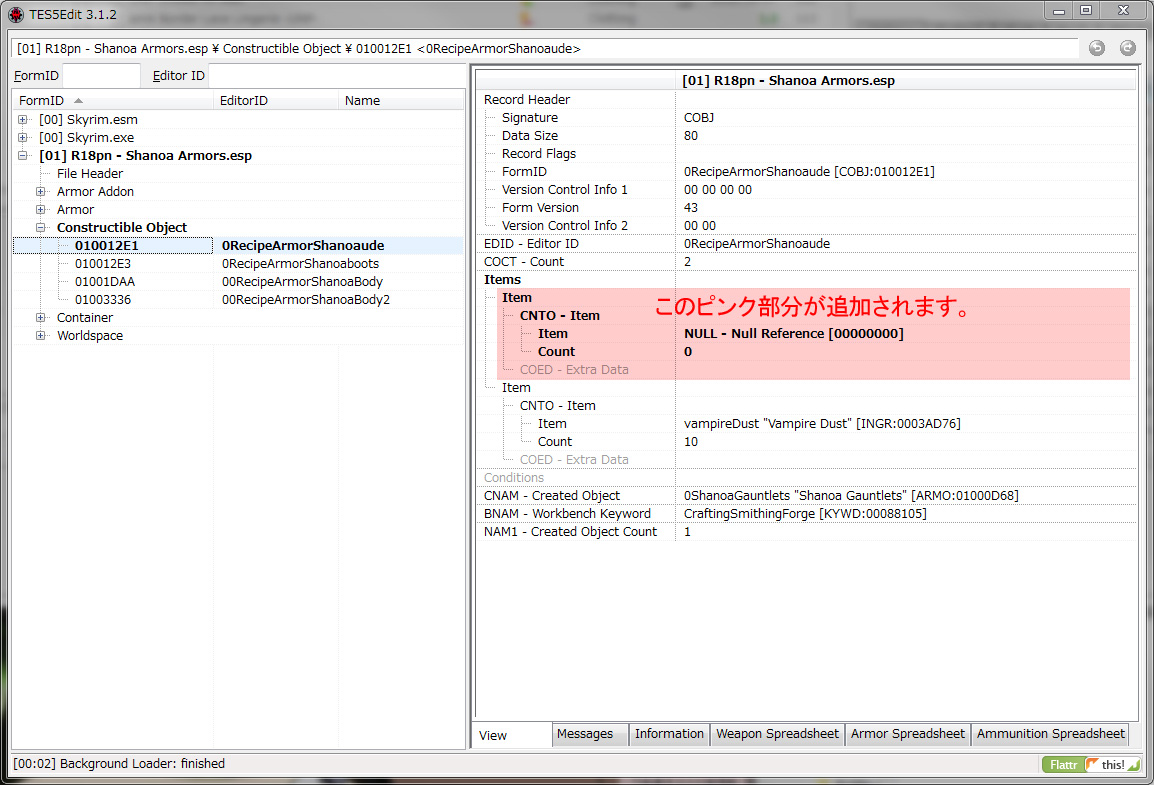This screenshot has width=1154, height=785.
Task: Click the Count value 10
Action: [690, 441]
